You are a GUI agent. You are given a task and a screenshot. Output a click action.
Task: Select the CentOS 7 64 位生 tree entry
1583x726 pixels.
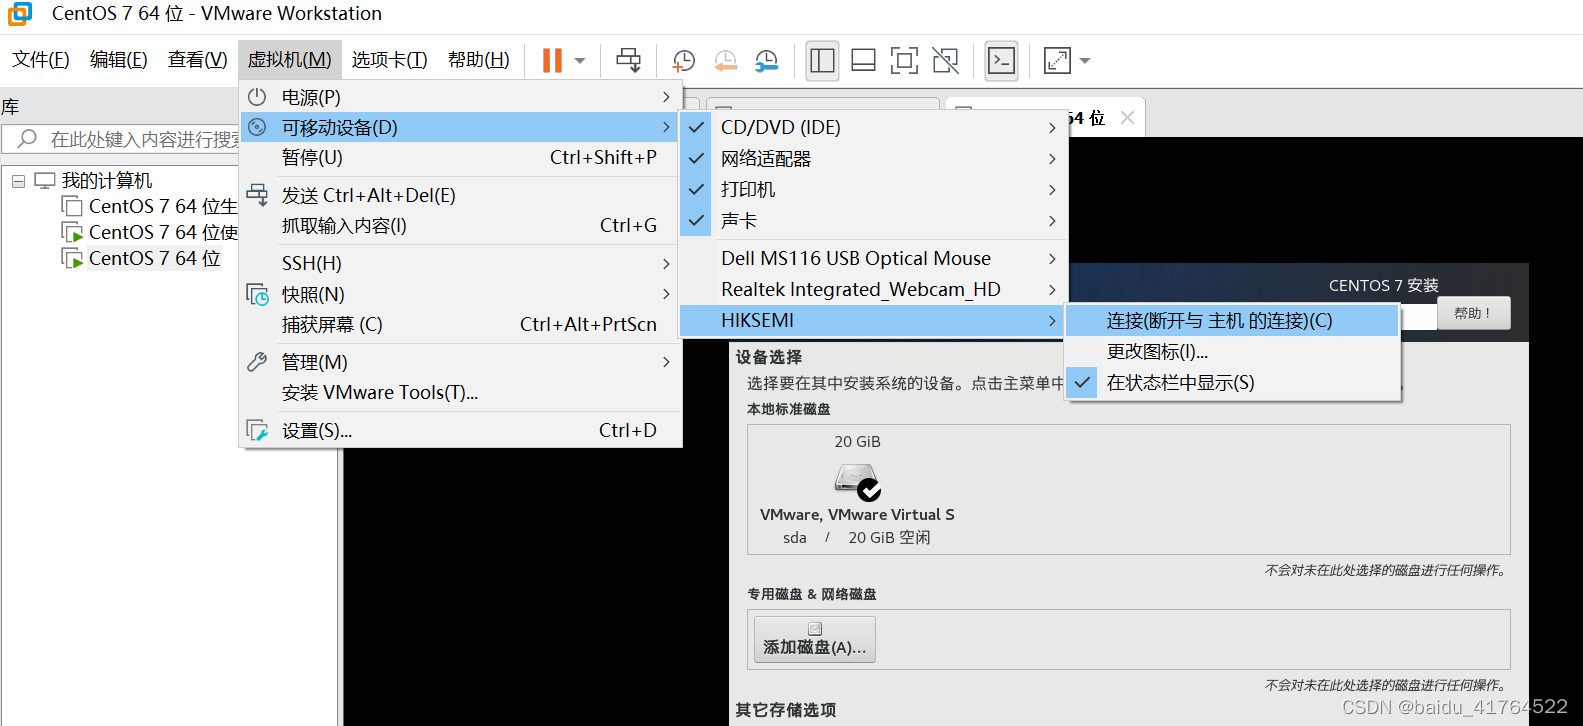[162, 206]
